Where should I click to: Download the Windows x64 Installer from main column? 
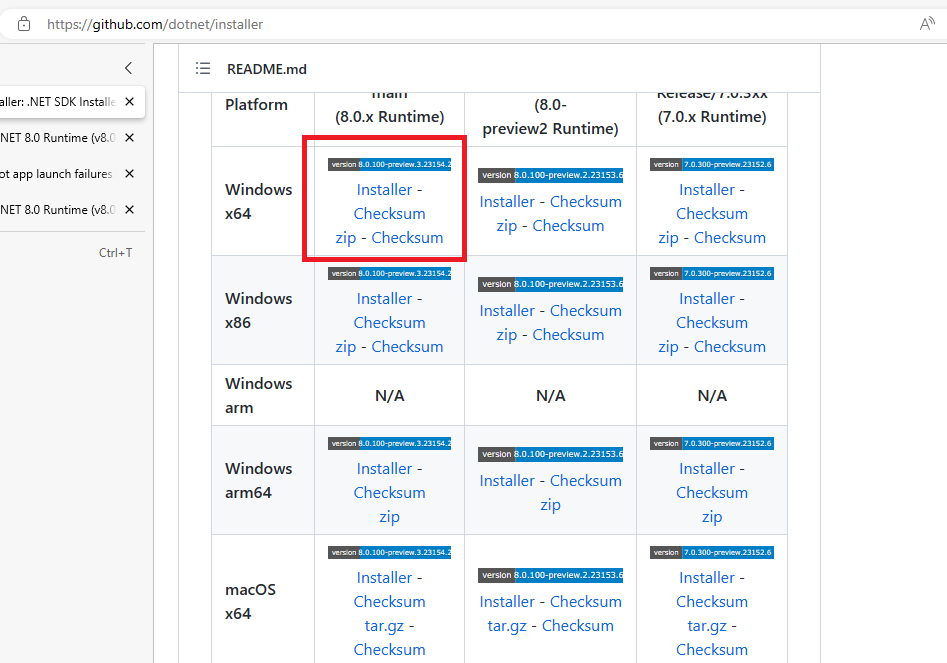(384, 189)
